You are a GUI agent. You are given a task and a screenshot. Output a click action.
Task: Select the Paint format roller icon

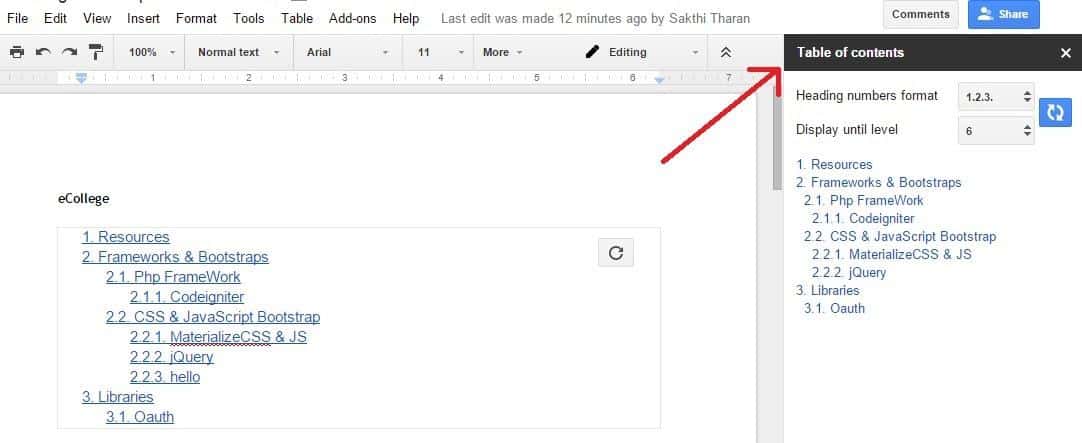click(96, 52)
